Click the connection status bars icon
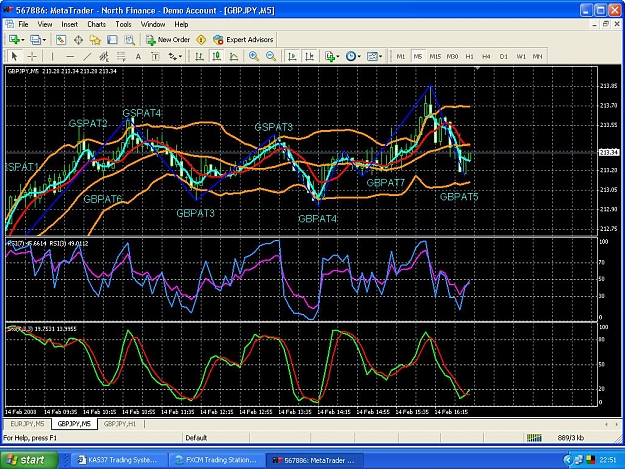The width and height of the screenshot is (625, 469). click(534, 438)
